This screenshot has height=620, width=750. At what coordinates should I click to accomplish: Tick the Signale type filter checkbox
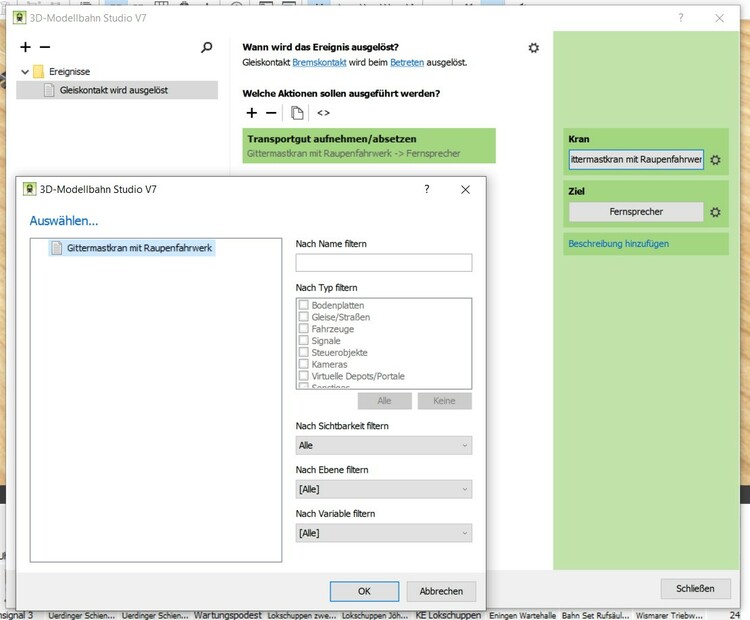[303, 340]
